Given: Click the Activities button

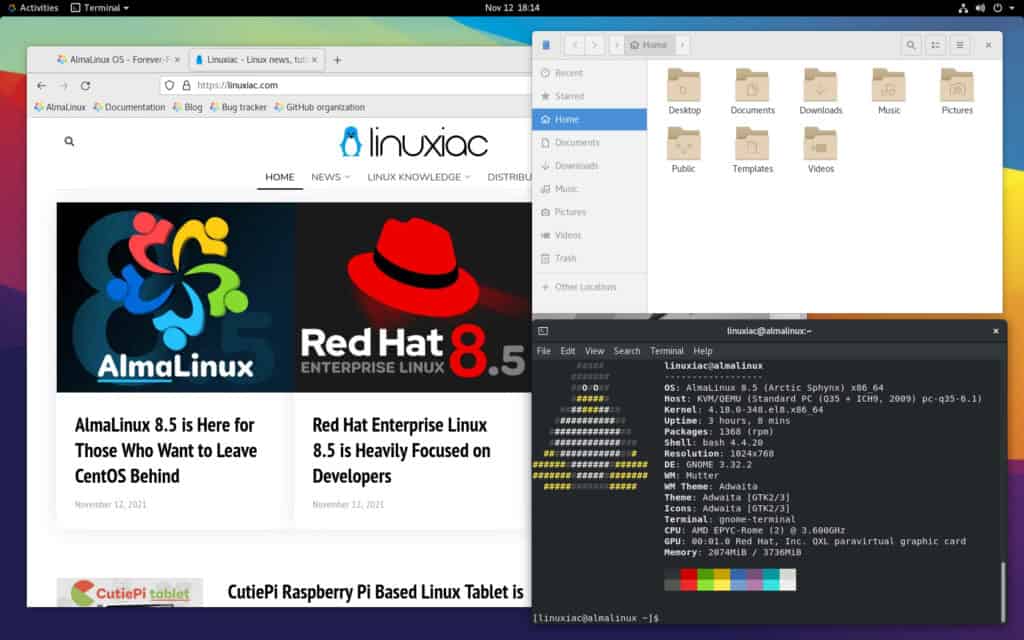Looking at the screenshot, I should coord(33,8).
